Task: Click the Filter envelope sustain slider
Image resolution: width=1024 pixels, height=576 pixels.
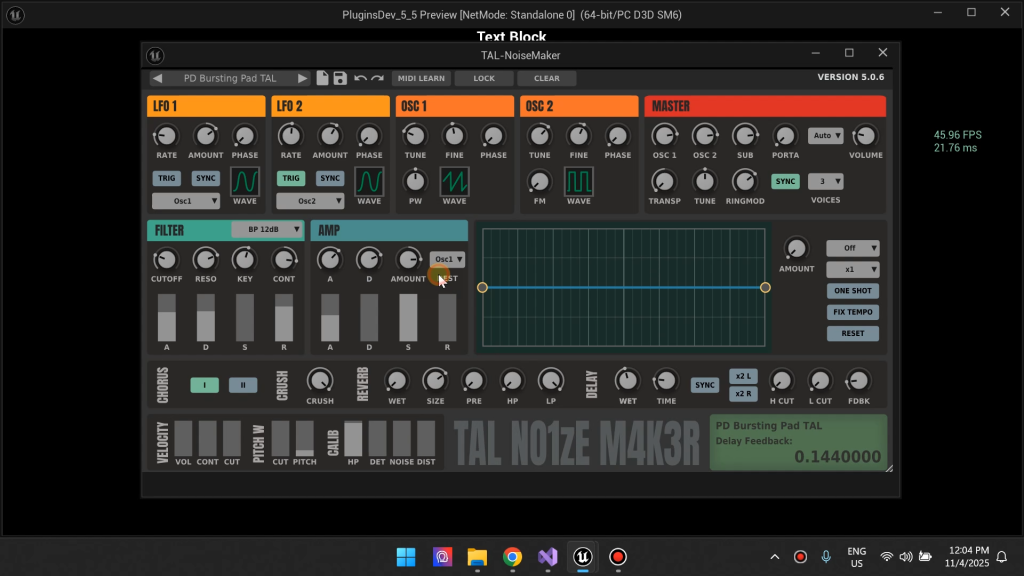Action: (245, 318)
